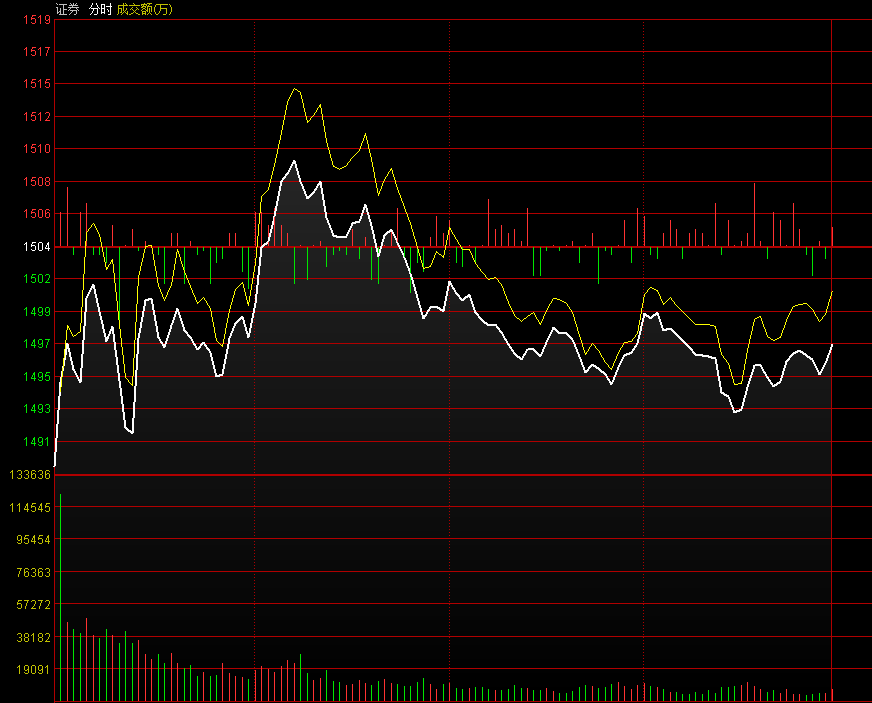Click the 1493 price axis label

pyautogui.click(x=37, y=409)
